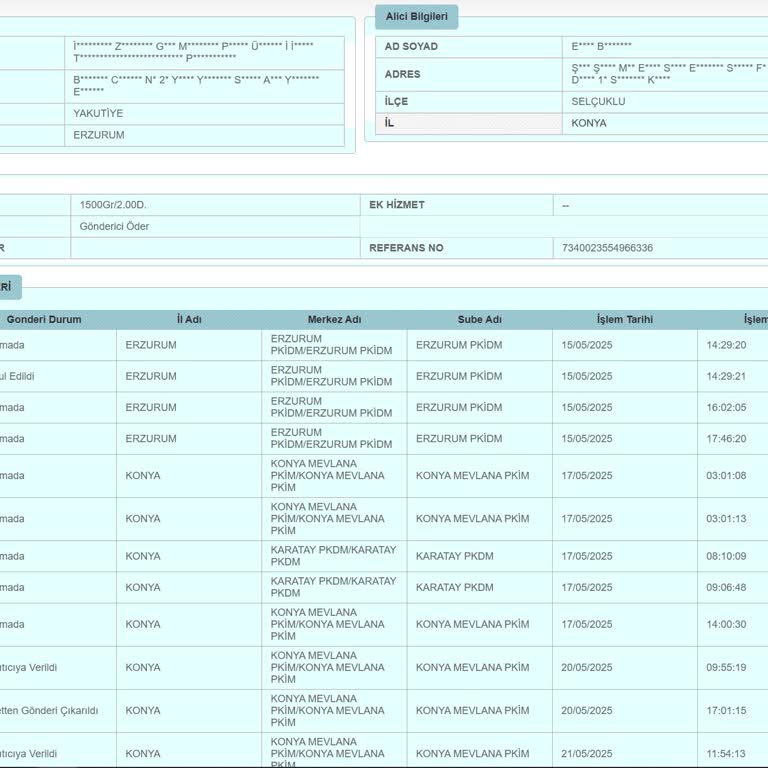This screenshot has height=768, width=768.
Task: Click the REFERANS NO label cell
Action: pyautogui.click(x=456, y=248)
